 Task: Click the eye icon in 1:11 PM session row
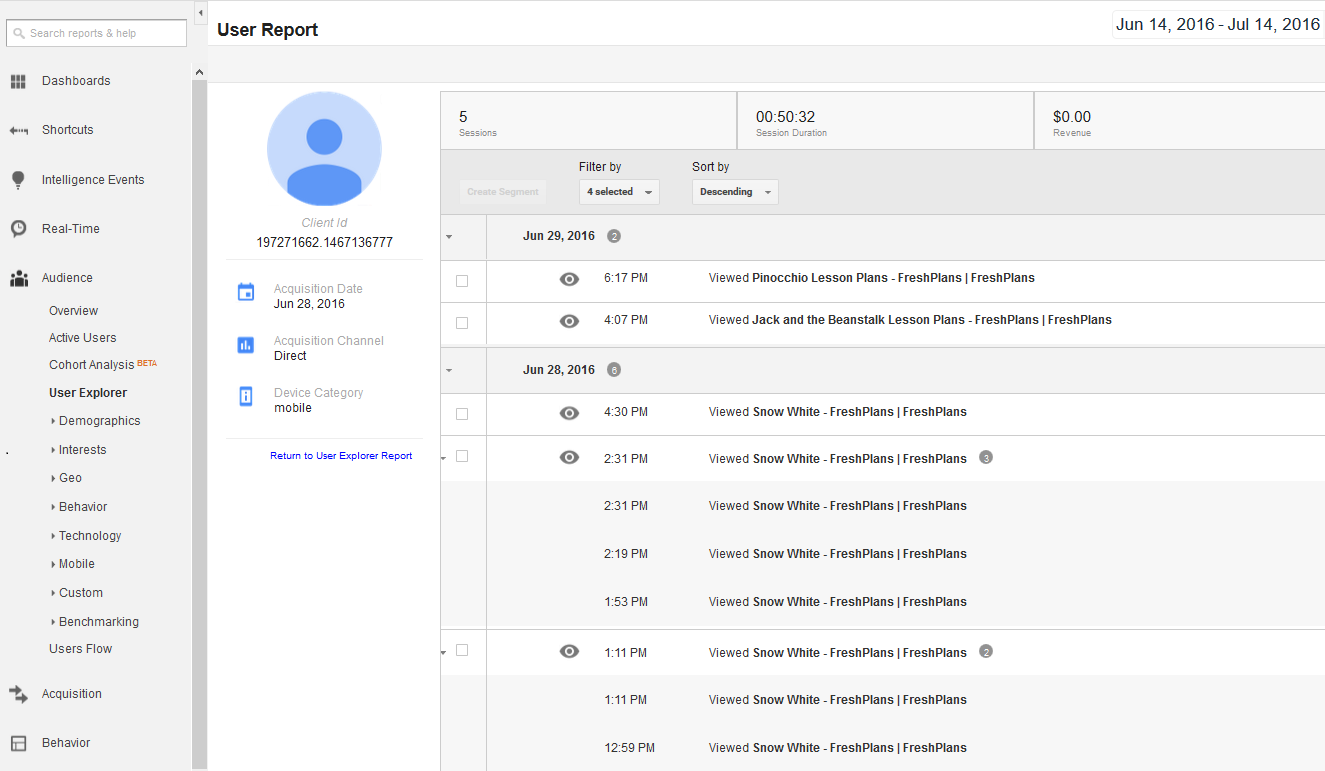pos(569,651)
